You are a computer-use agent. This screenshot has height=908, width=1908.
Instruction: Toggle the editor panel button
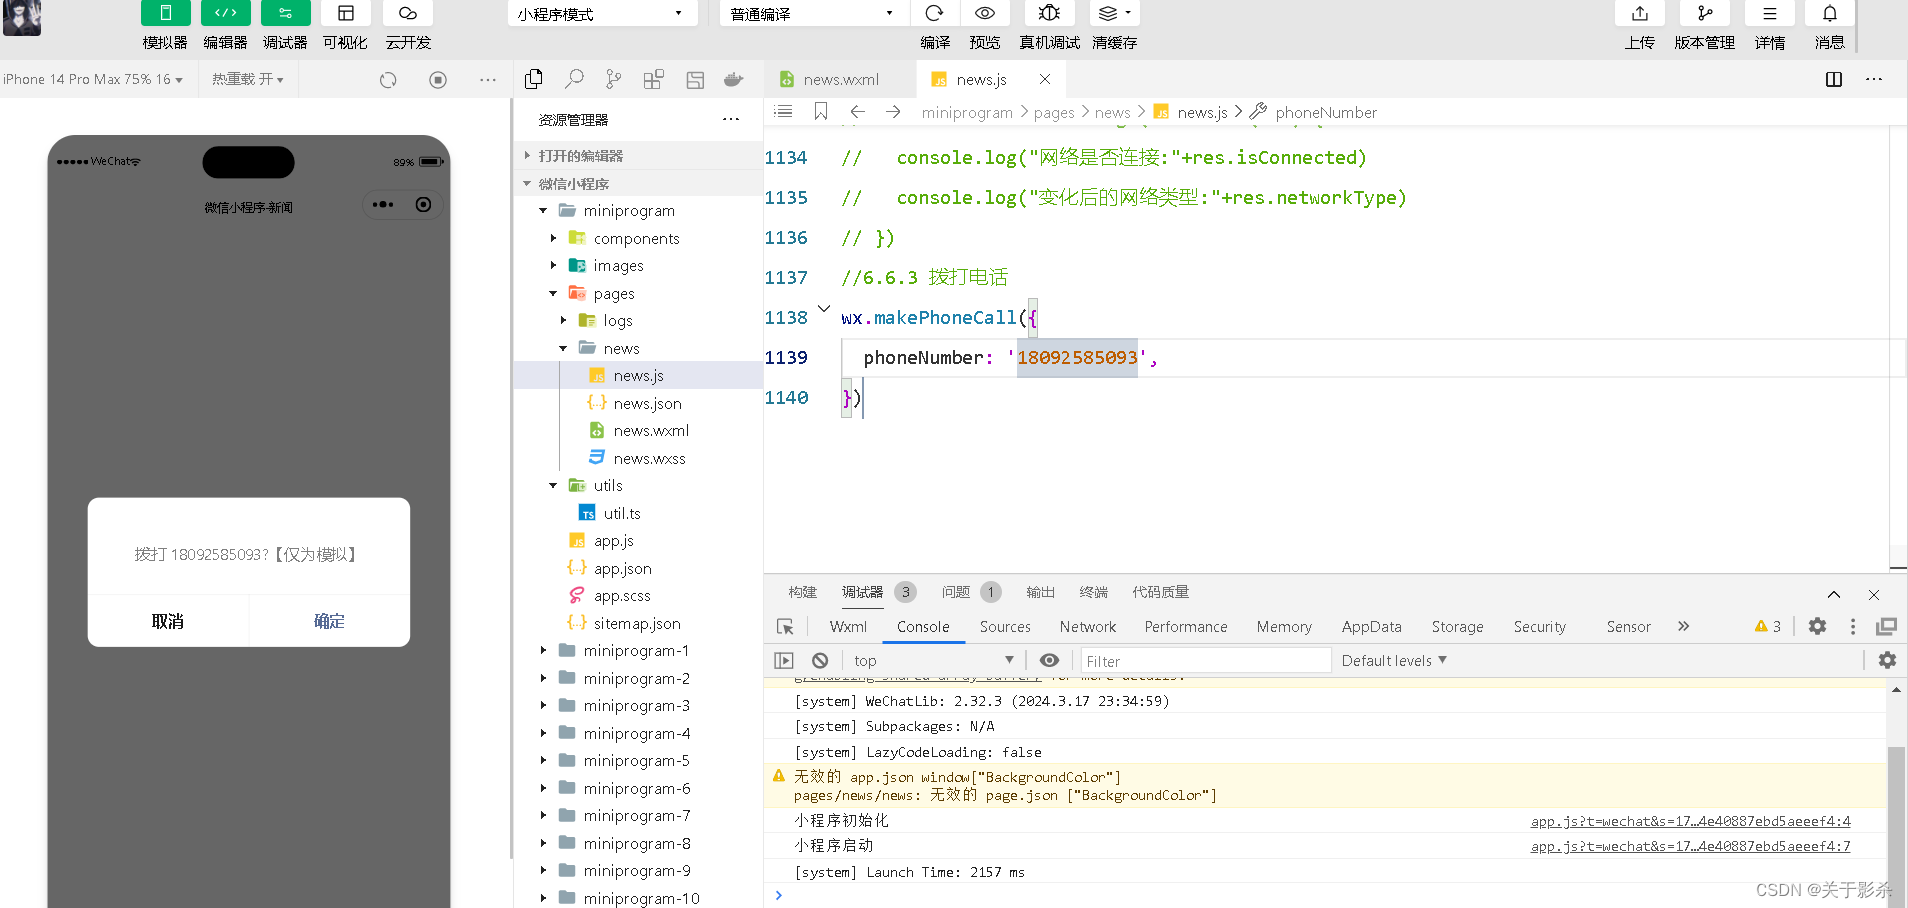click(x=225, y=13)
